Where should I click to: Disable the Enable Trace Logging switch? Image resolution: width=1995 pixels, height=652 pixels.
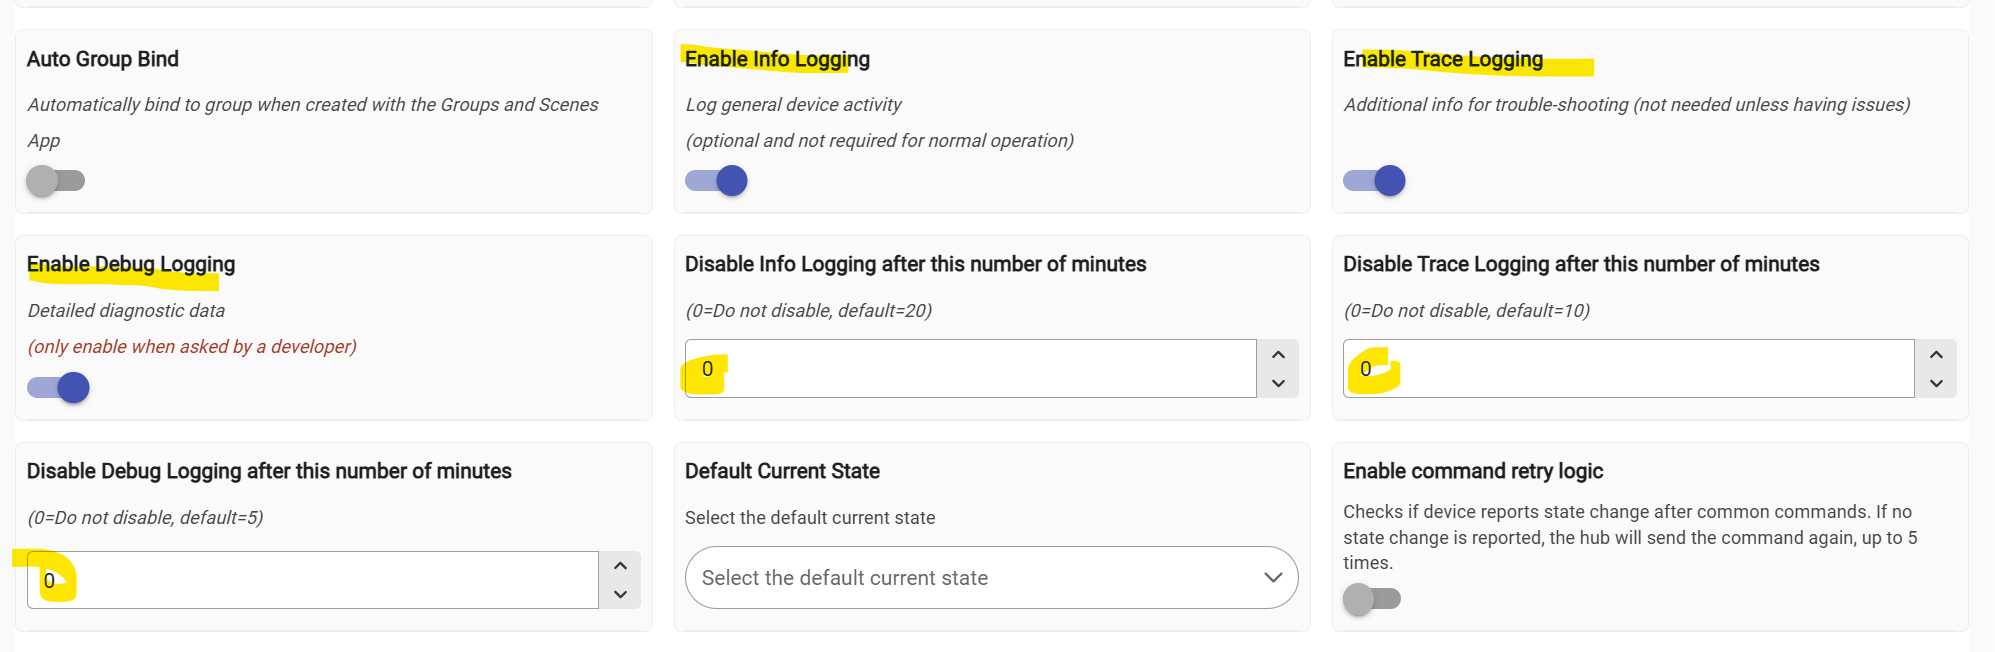tap(1375, 181)
